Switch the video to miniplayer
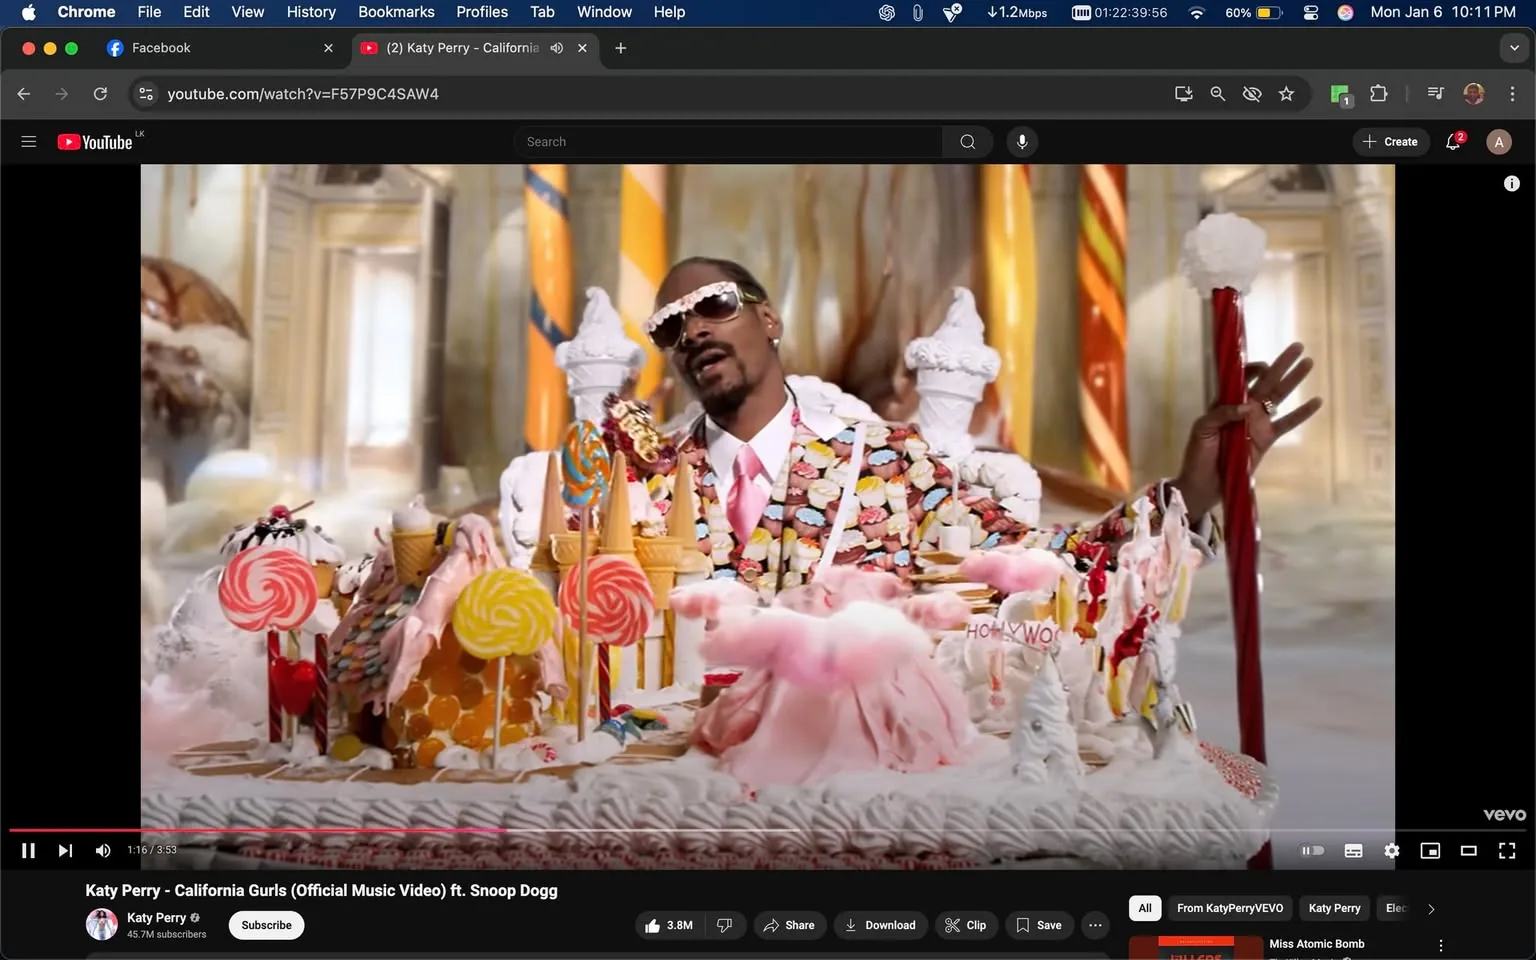Image resolution: width=1536 pixels, height=960 pixels. pyautogui.click(x=1429, y=850)
